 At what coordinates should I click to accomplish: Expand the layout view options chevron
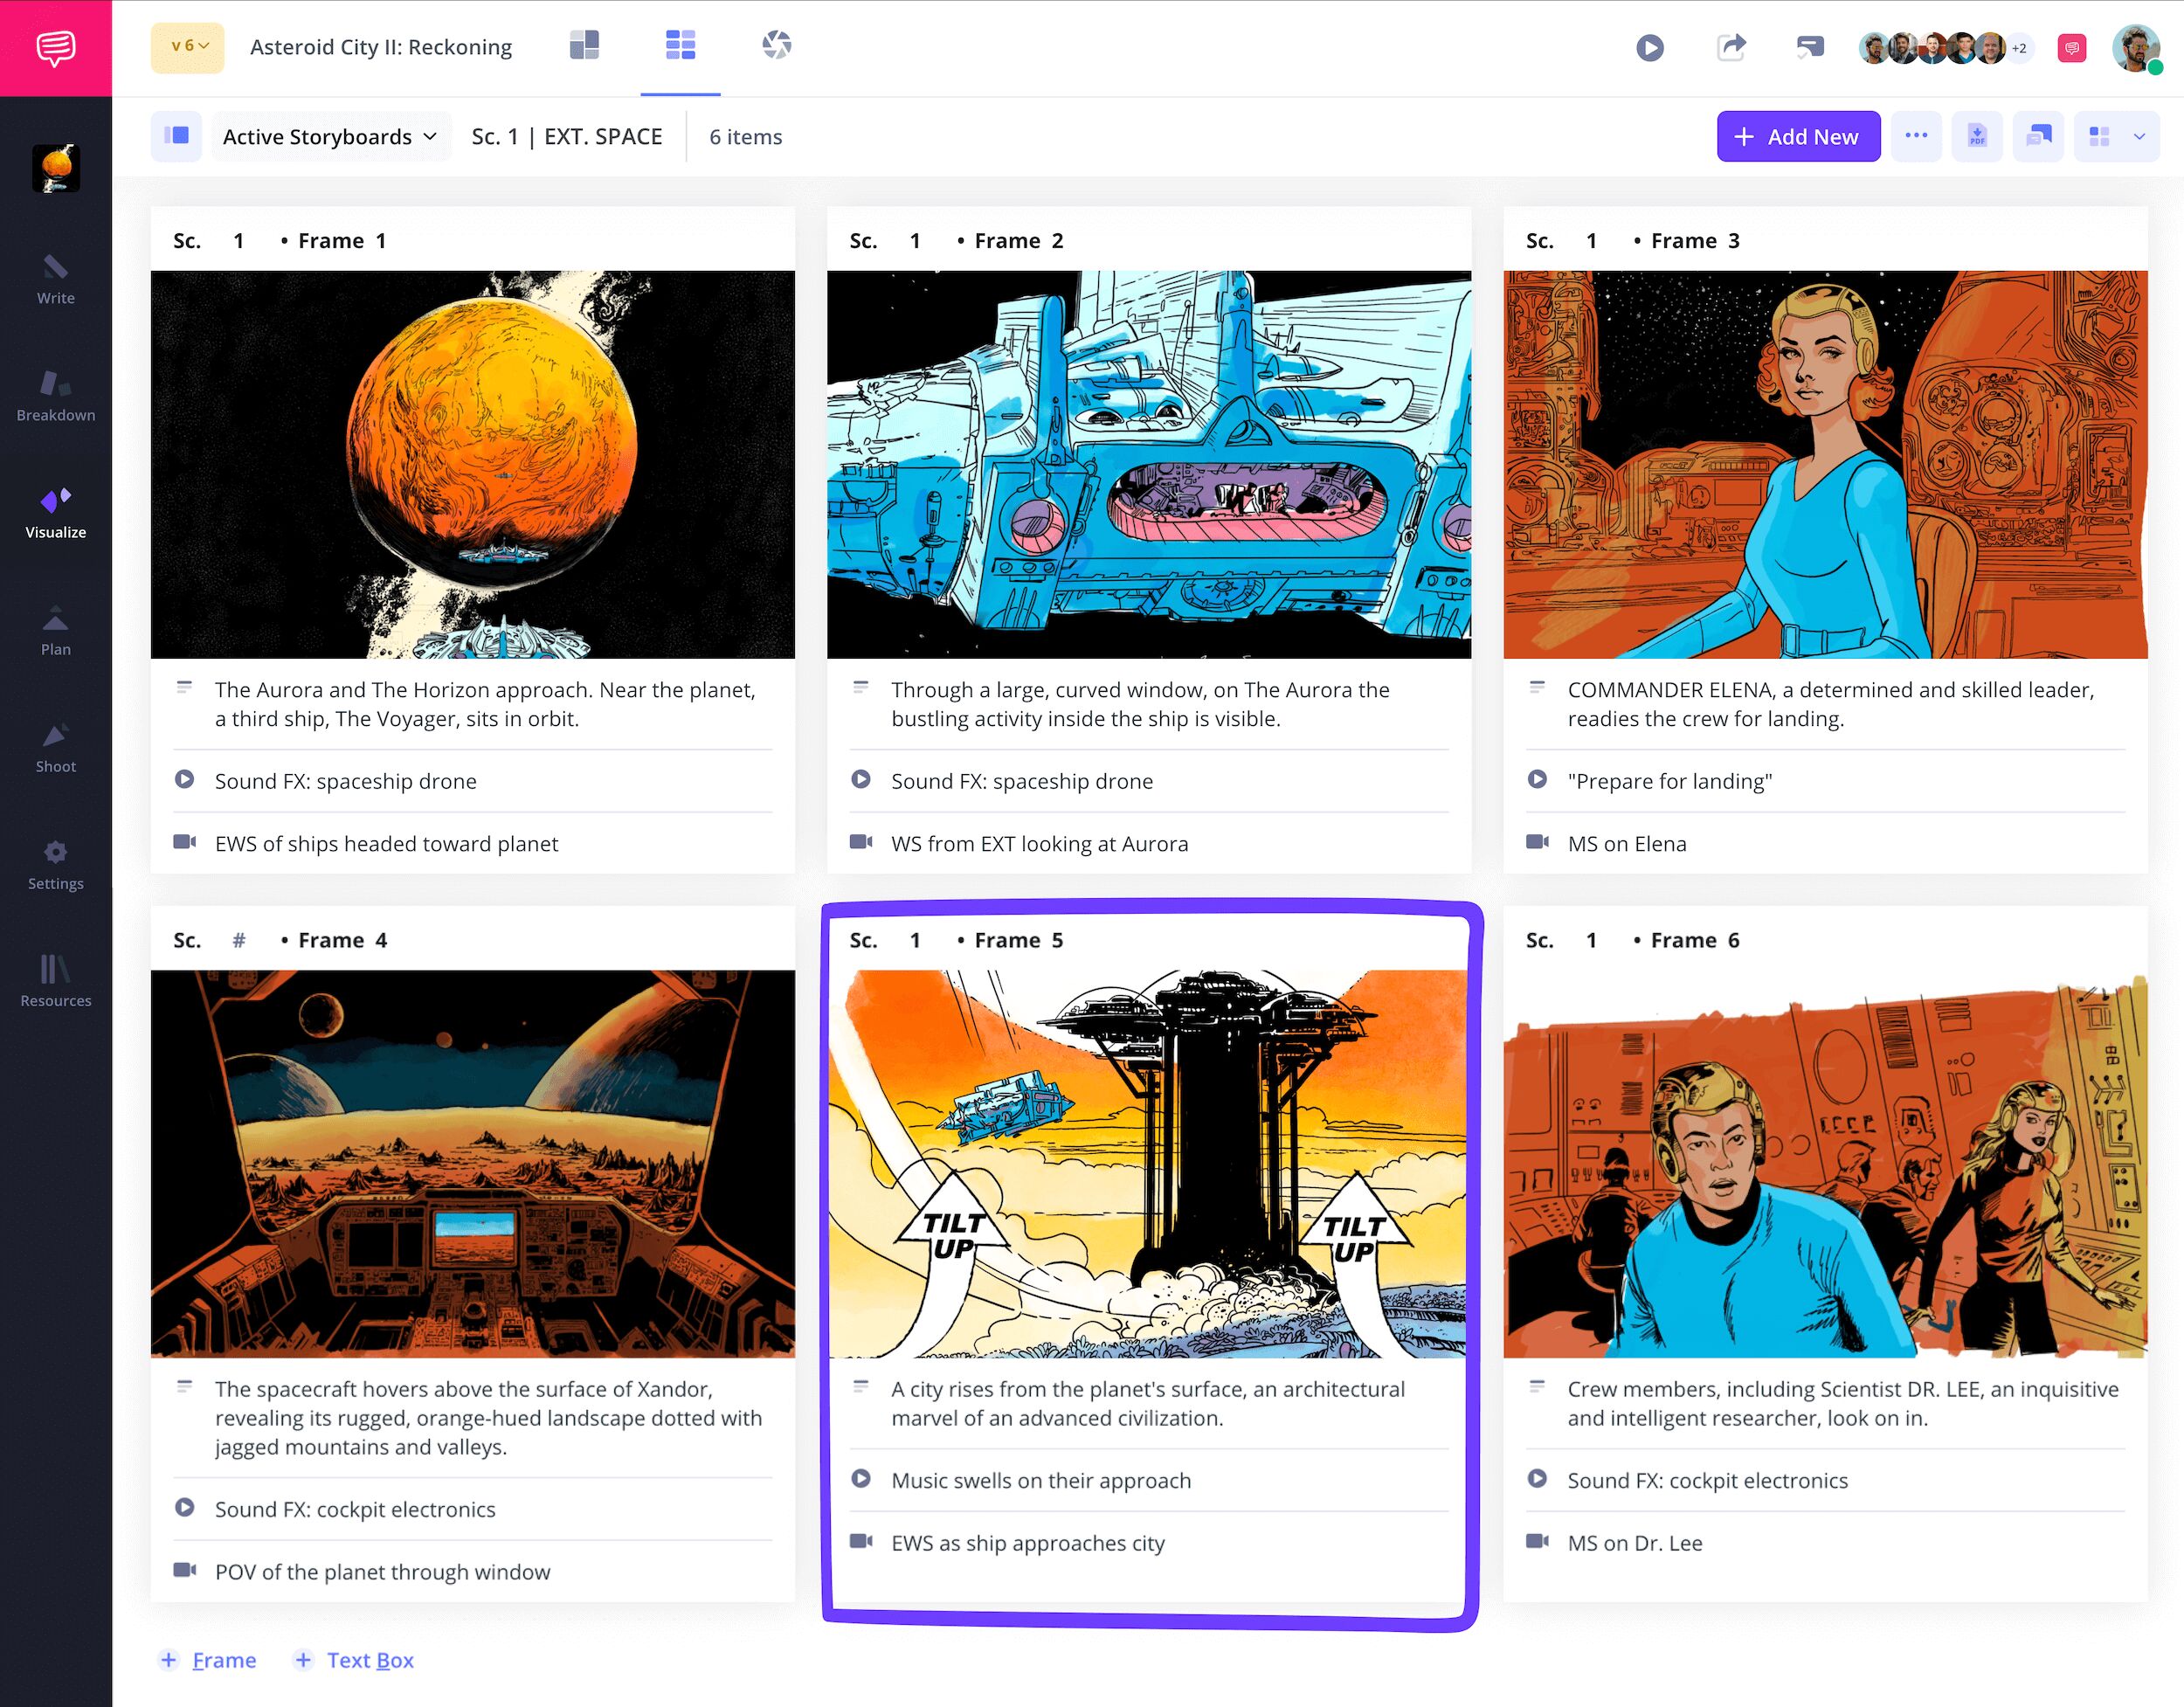click(2139, 136)
